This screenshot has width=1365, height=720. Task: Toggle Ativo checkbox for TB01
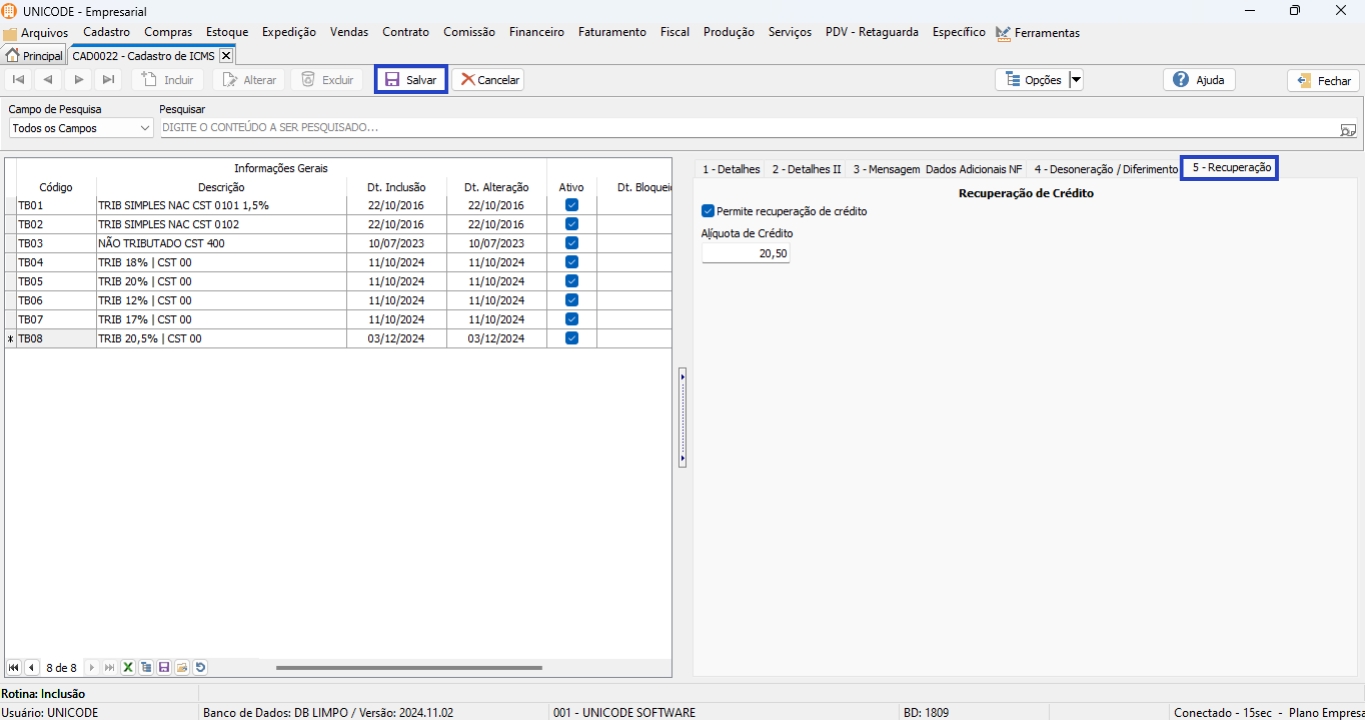(x=572, y=205)
